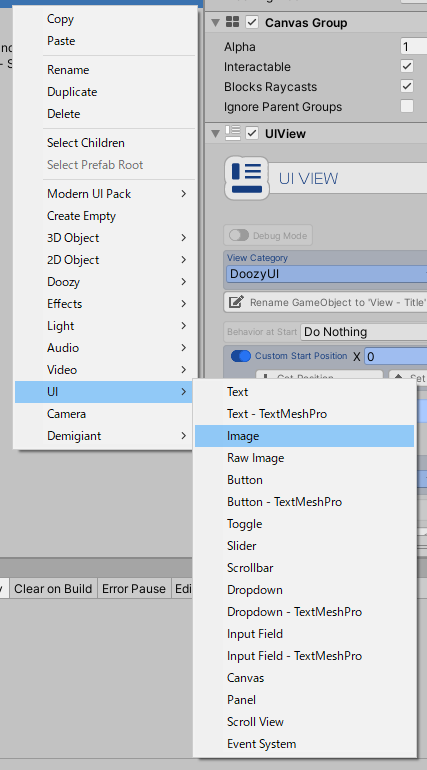Image resolution: width=427 pixels, height=770 pixels.
Task: Open Behavior at Start dropdown
Action: [364, 332]
